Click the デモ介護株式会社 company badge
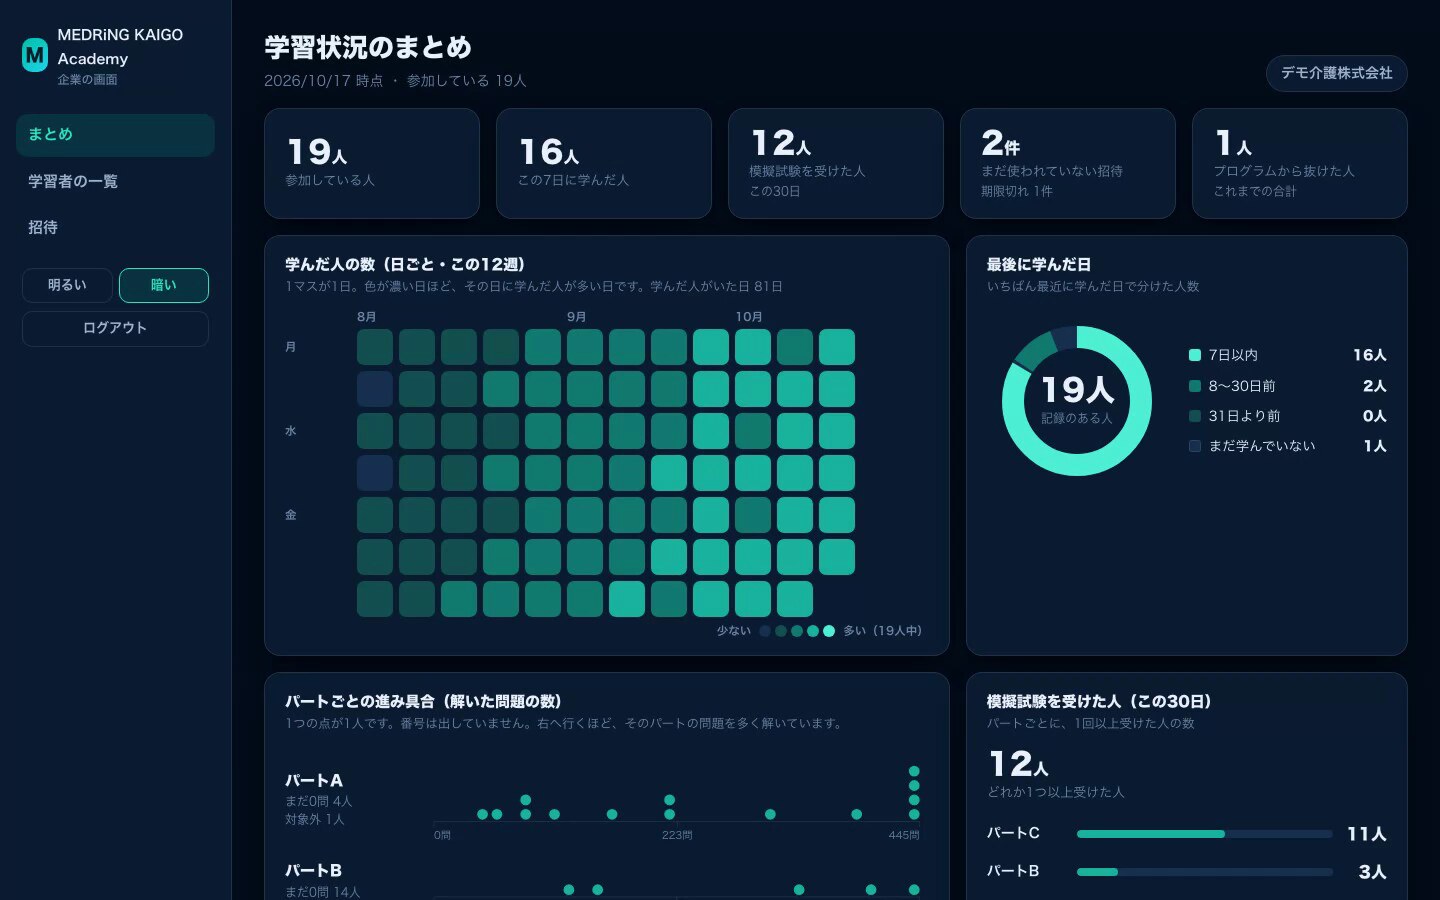 pyautogui.click(x=1337, y=73)
